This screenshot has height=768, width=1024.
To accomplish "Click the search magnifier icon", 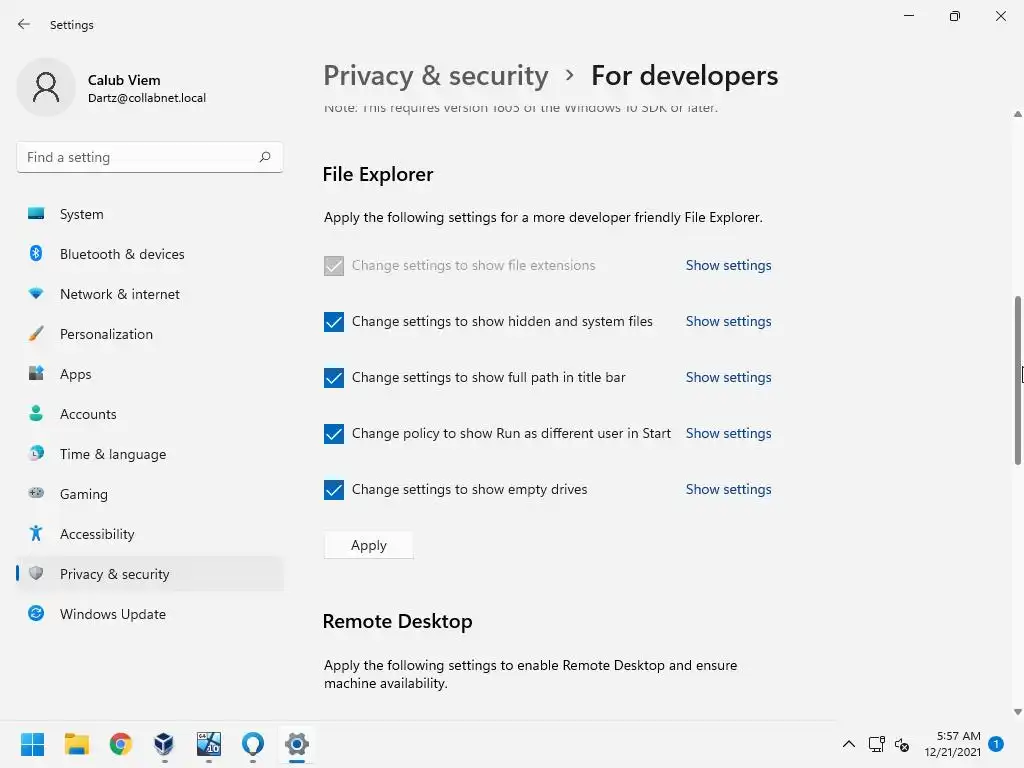I will click(x=265, y=157).
